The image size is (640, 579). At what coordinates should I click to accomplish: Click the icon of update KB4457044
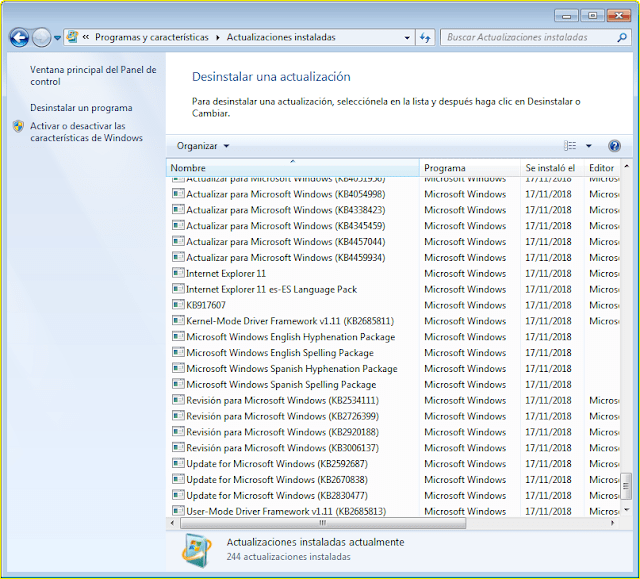(178, 241)
